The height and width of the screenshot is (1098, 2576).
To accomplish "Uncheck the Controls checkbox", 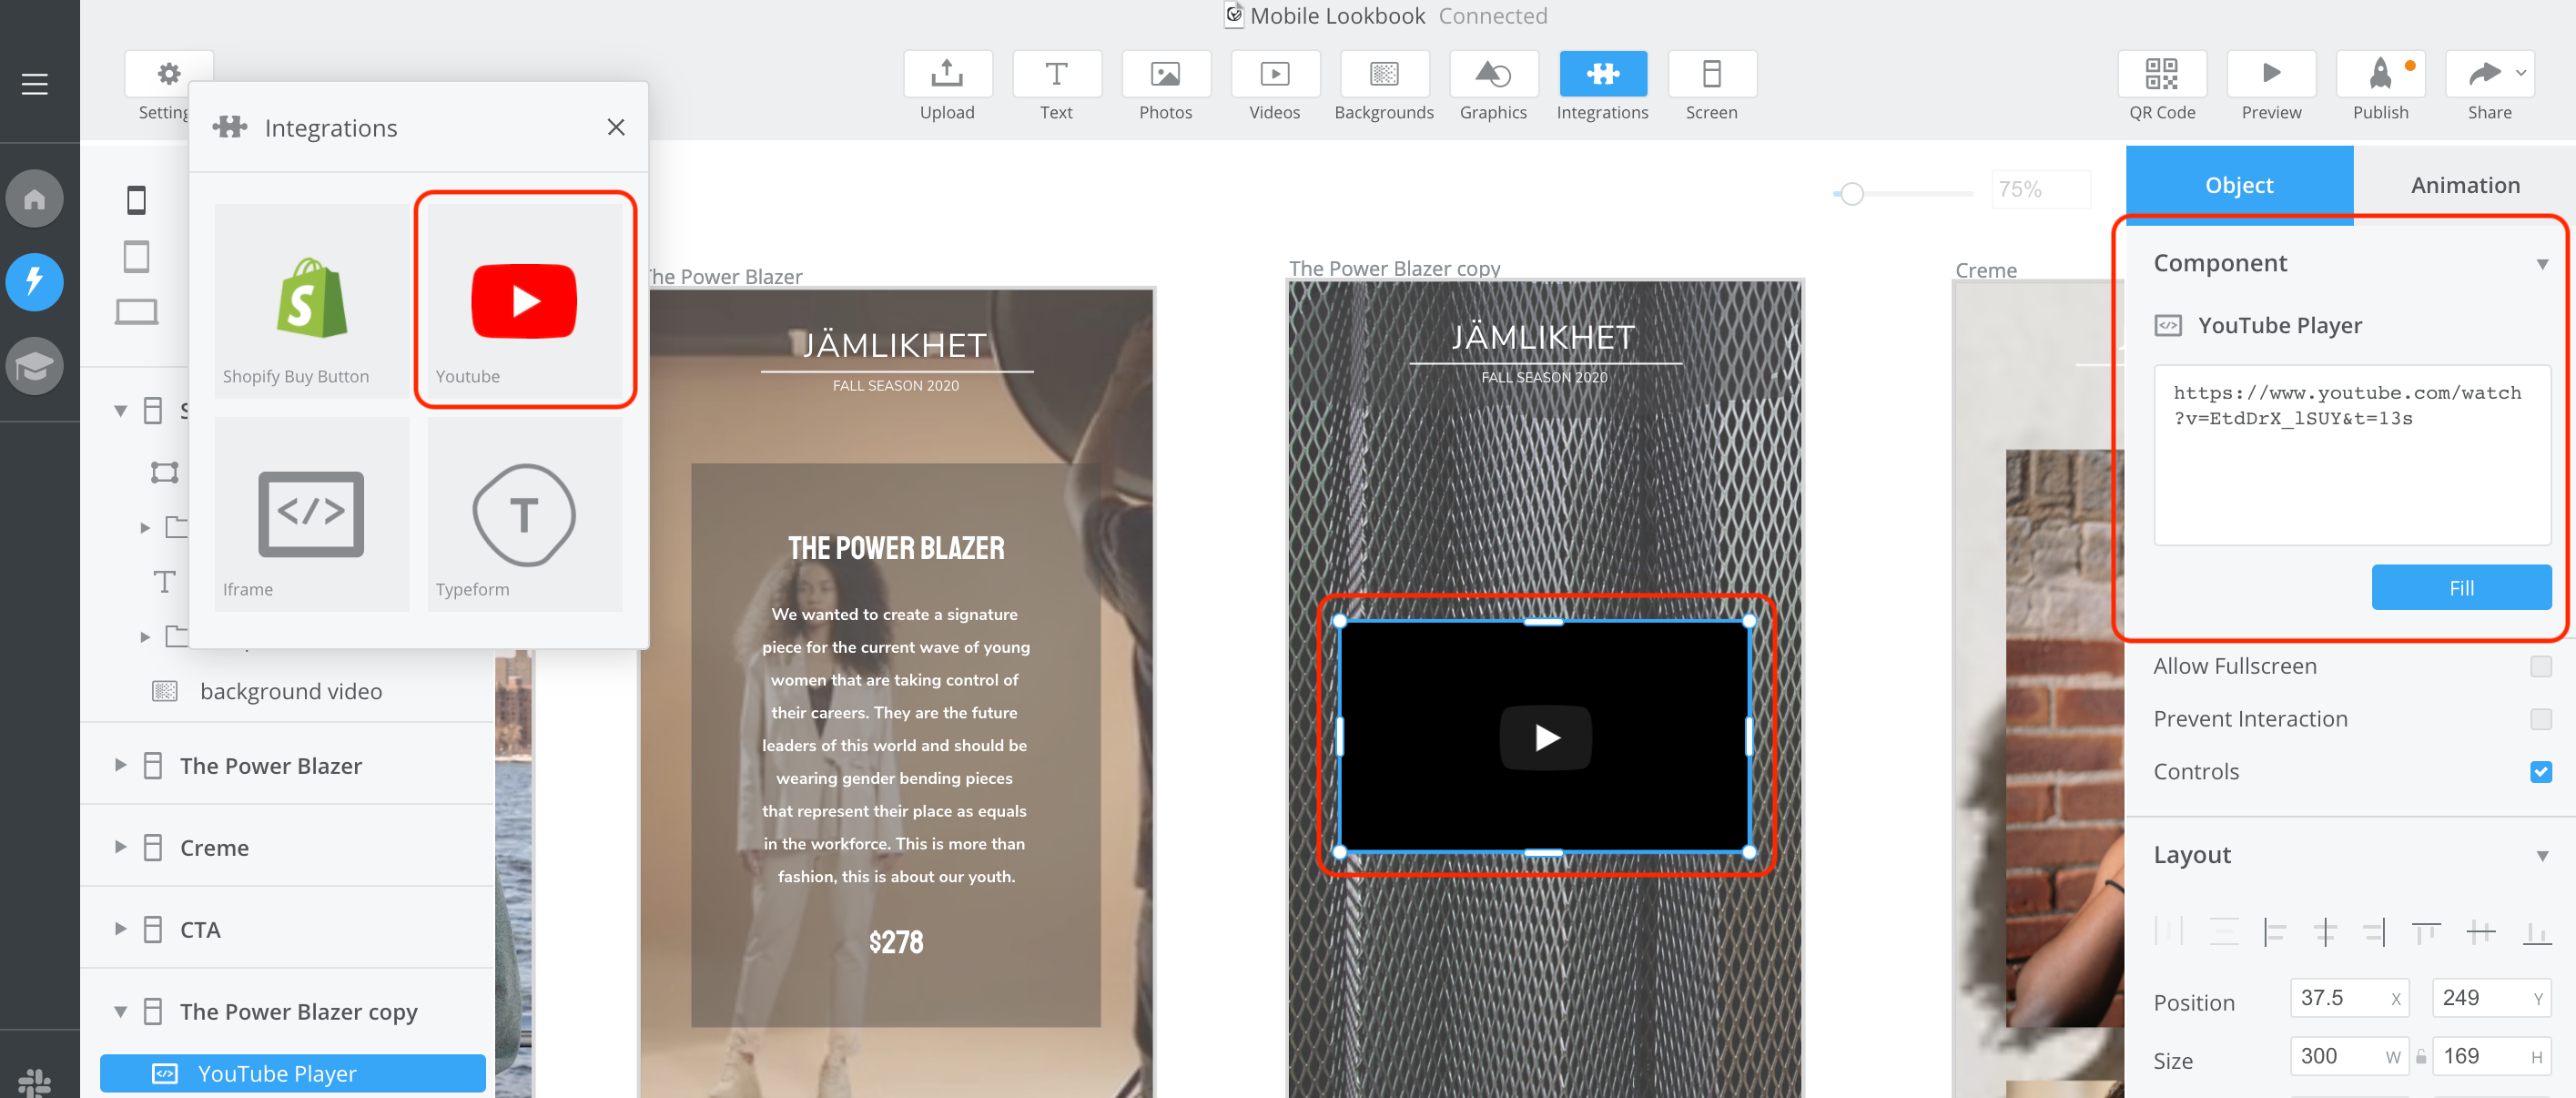I will (x=2540, y=772).
